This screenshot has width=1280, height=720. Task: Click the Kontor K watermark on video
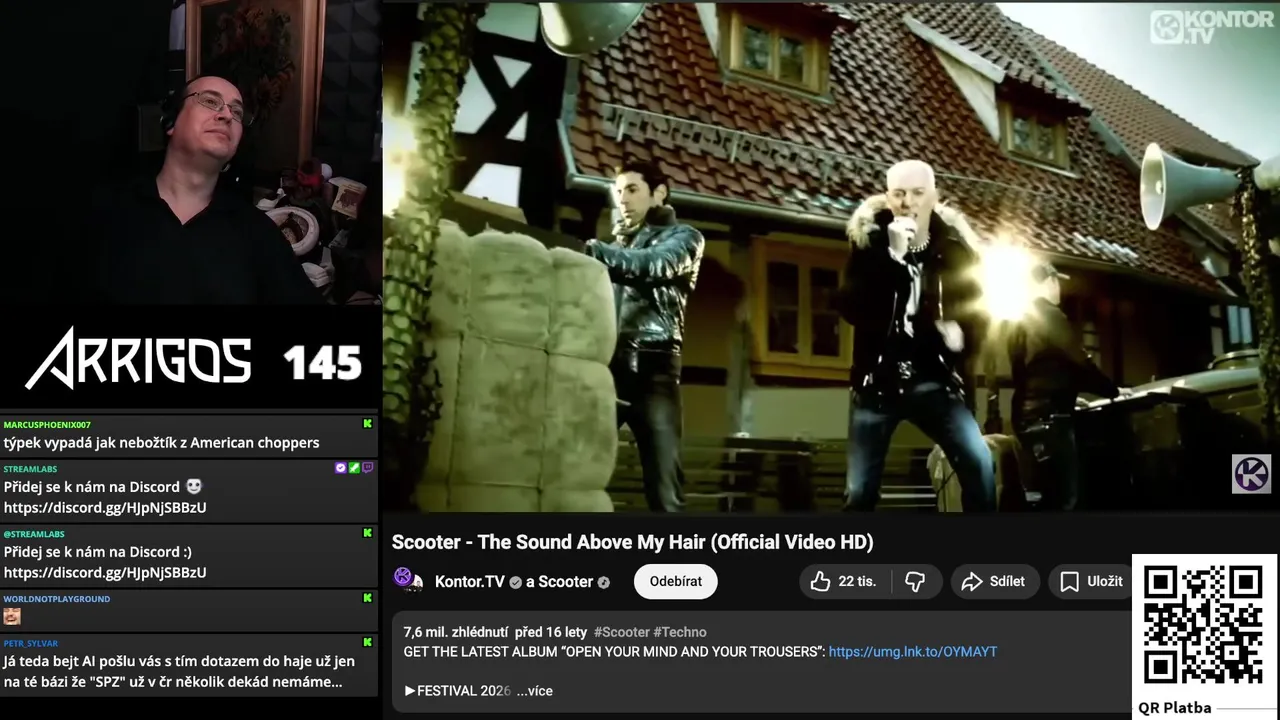tap(1251, 474)
